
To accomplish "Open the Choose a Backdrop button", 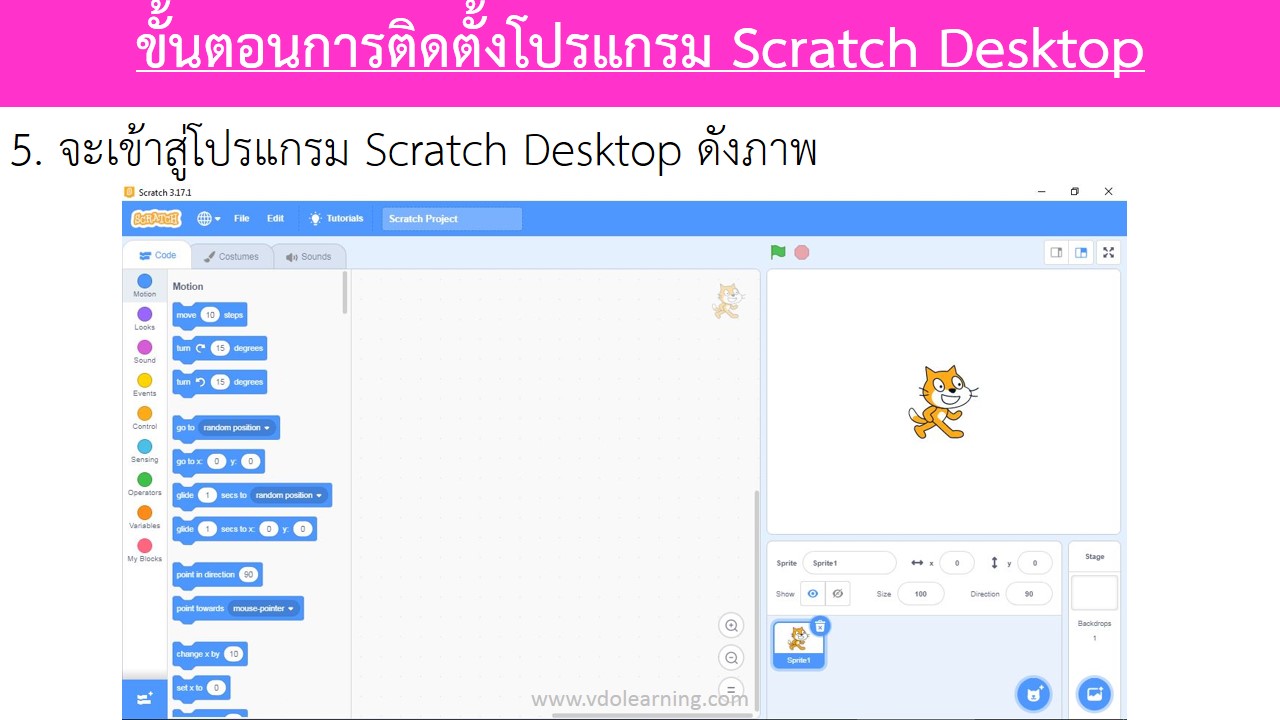I will pos(1094,693).
